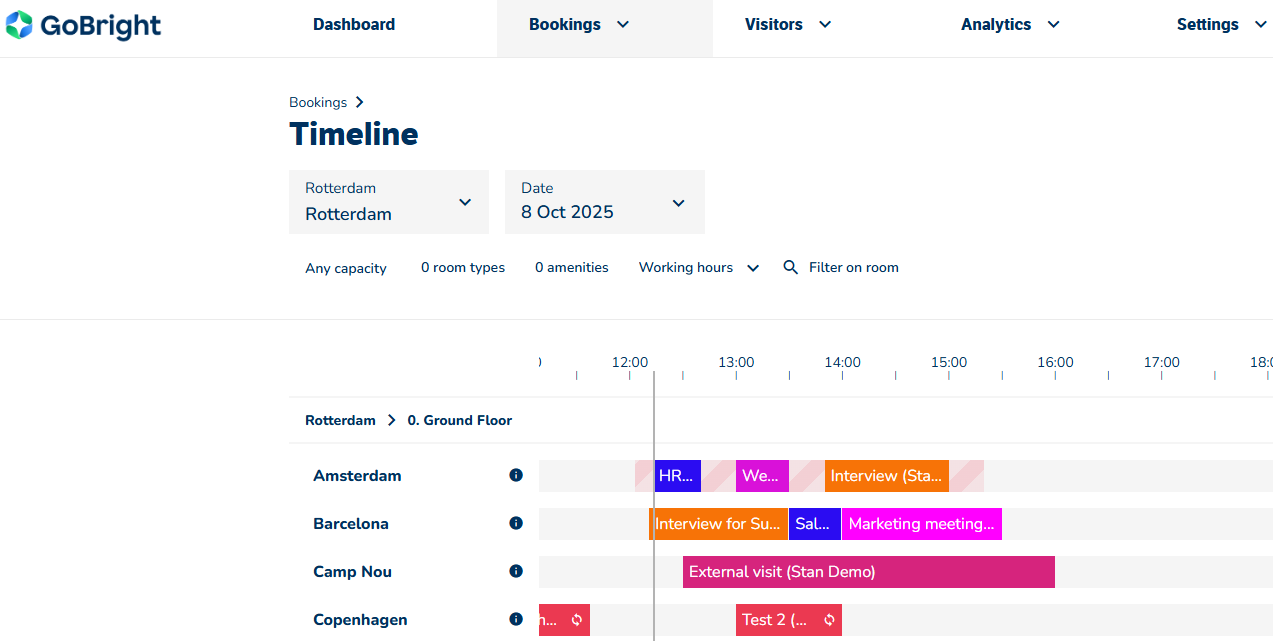Click the Any capacity filter
Viewport: 1273px width, 641px height.
346,268
